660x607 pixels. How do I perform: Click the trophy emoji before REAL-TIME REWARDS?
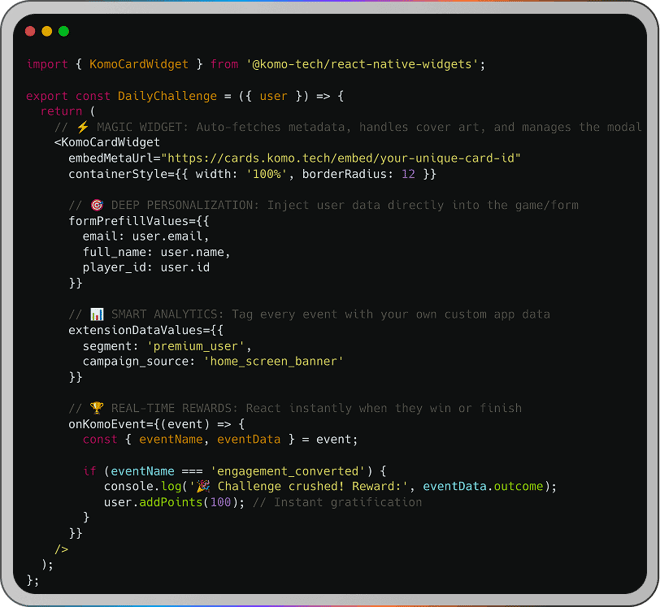tap(97, 408)
